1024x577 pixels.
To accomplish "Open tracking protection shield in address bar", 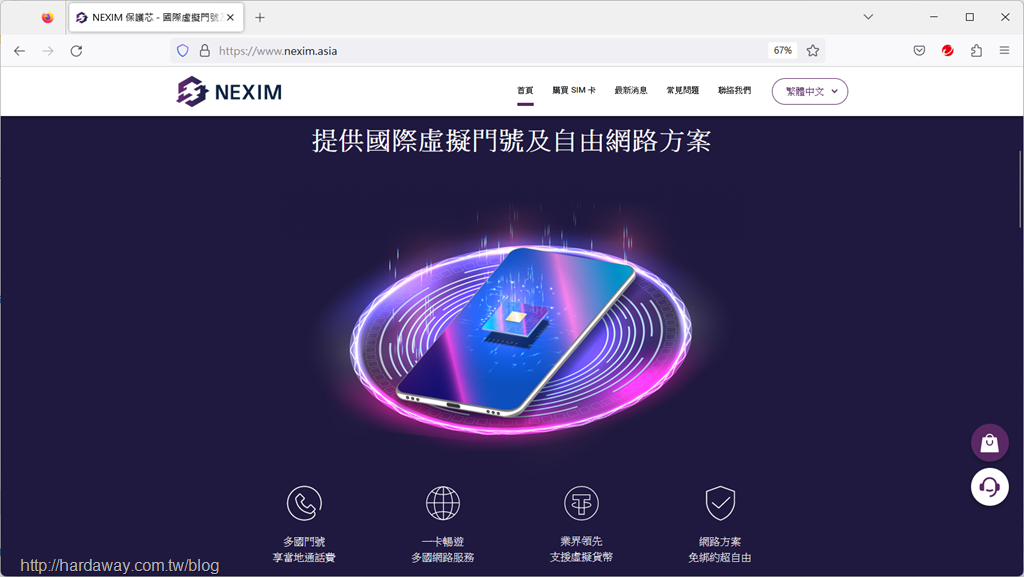I will pos(183,51).
